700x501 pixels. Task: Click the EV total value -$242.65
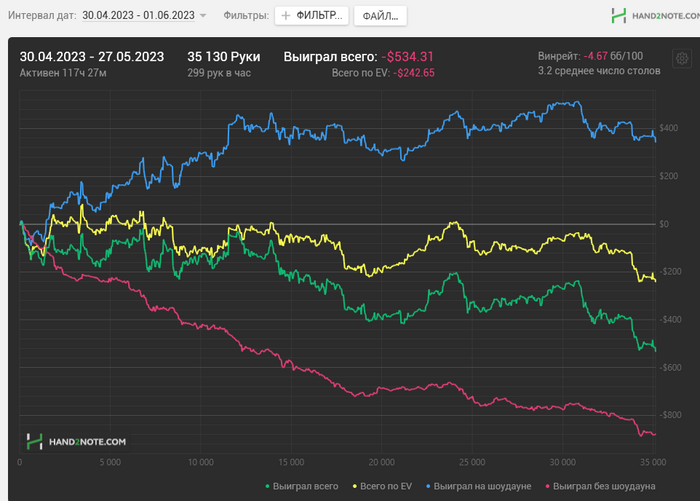click(x=421, y=73)
